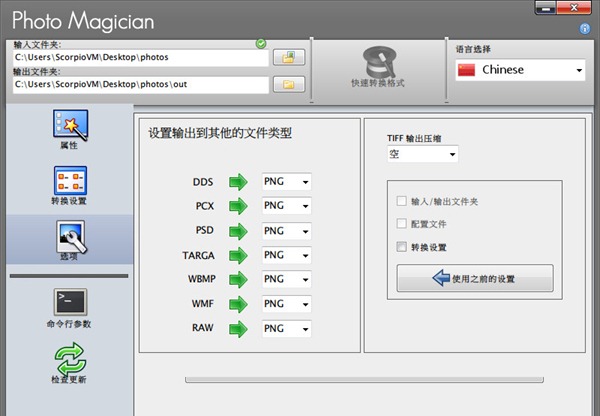Viewport: 600px width, 416px height.
Task: Open the PCX output format dropdown
Action: click(x=287, y=206)
